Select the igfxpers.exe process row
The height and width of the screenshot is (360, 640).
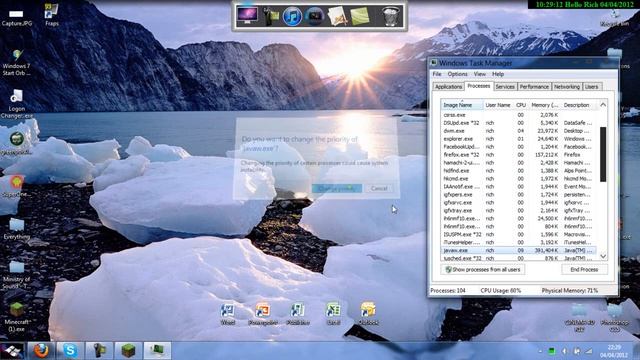coord(518,194)
